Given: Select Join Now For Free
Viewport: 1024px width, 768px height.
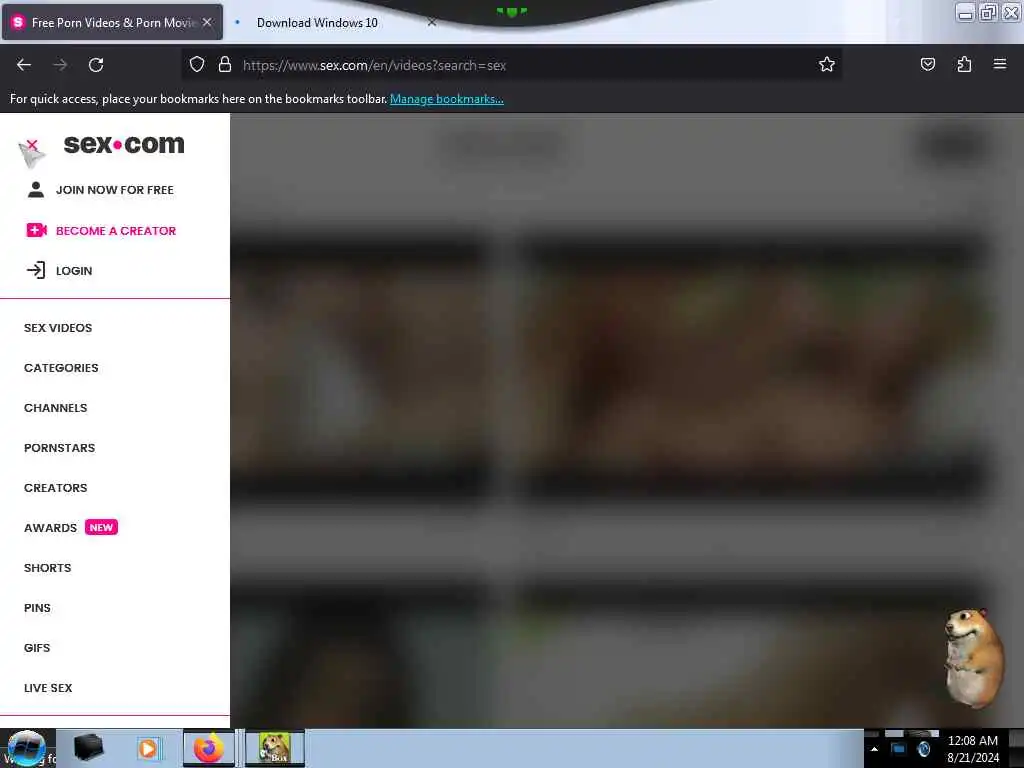Looking at the screenshot, I should [115, 190].
